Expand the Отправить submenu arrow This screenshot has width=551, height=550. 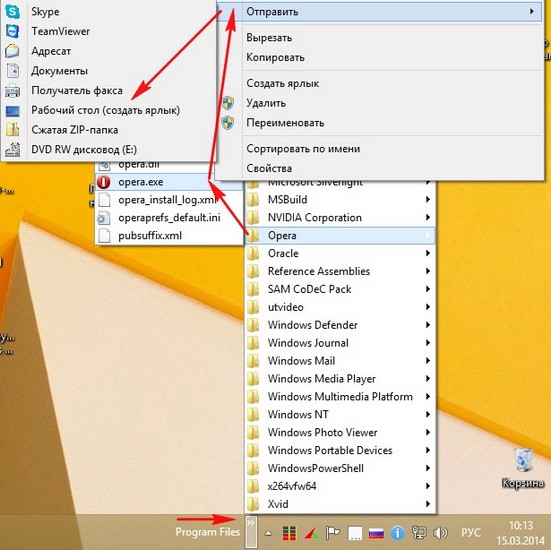pyautogui.click(x=532, y=12)
